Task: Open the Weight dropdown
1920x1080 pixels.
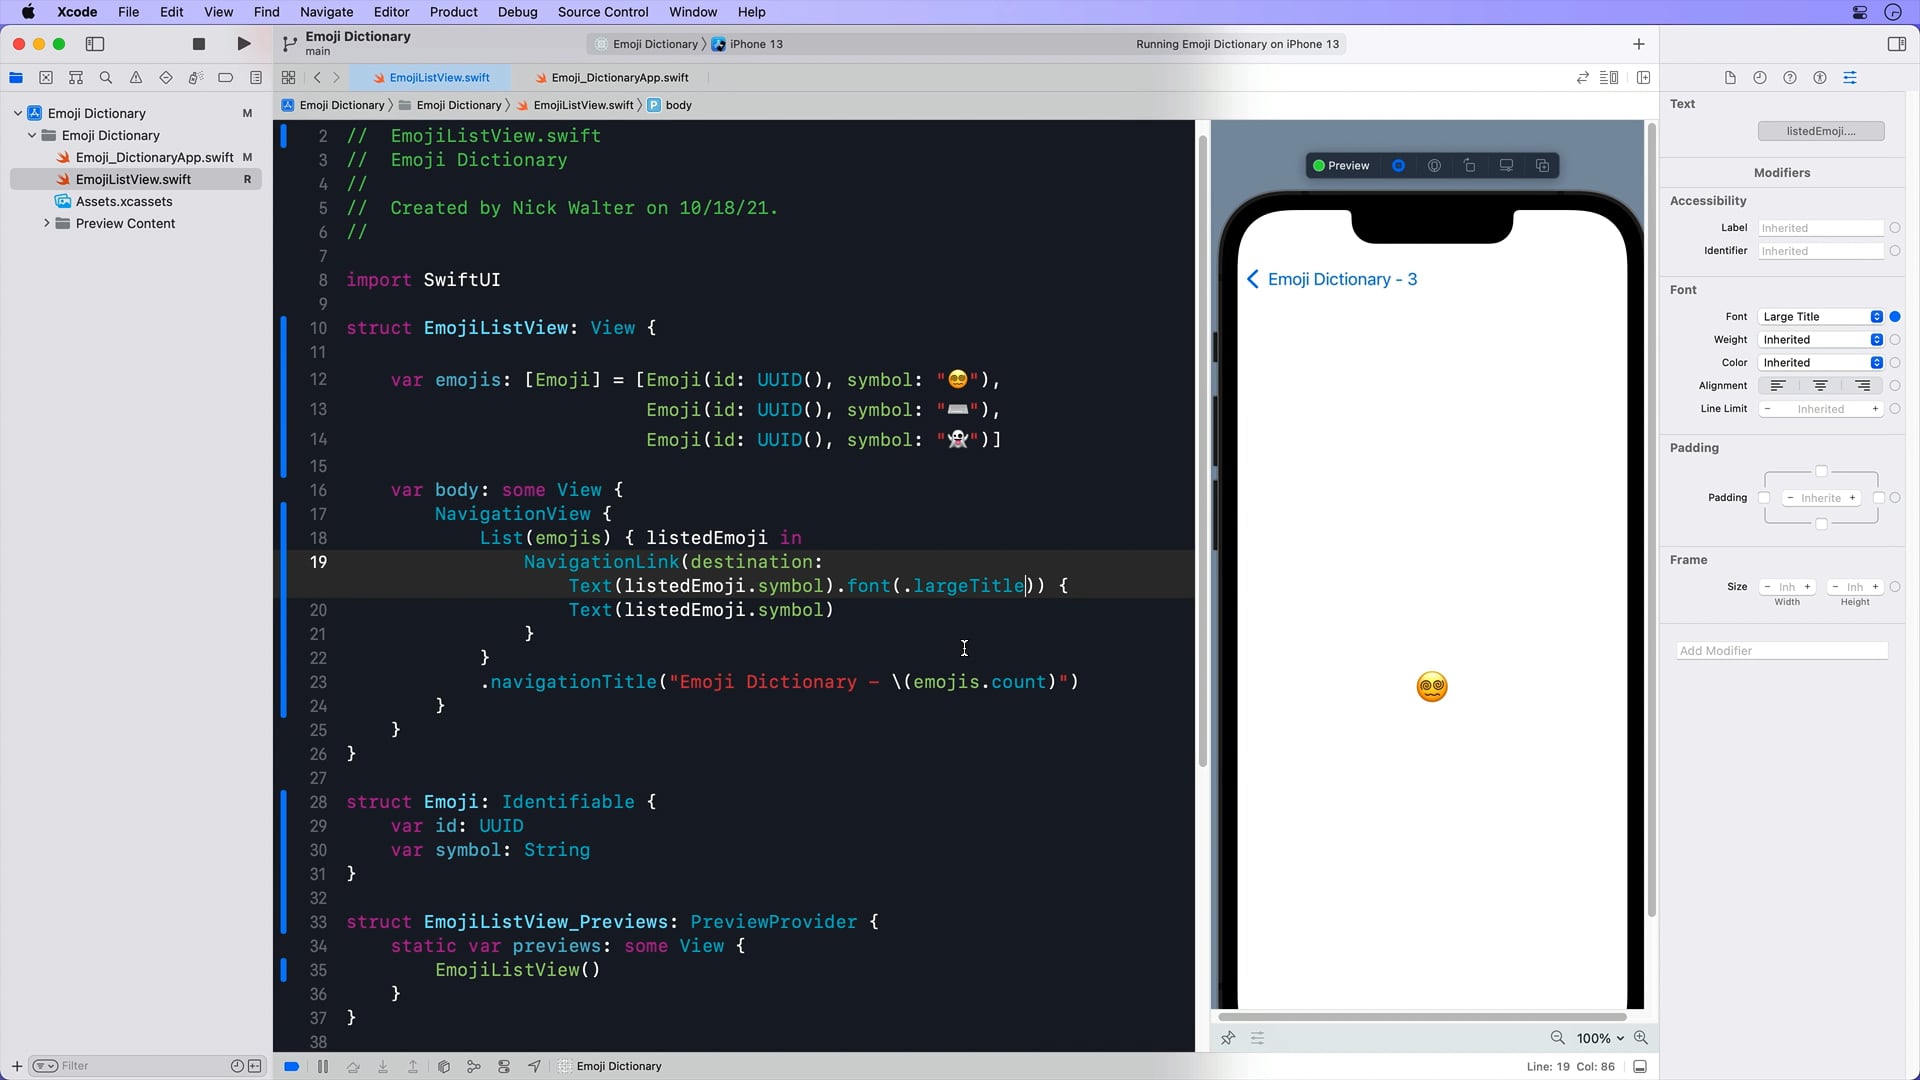Action: 1820,340
